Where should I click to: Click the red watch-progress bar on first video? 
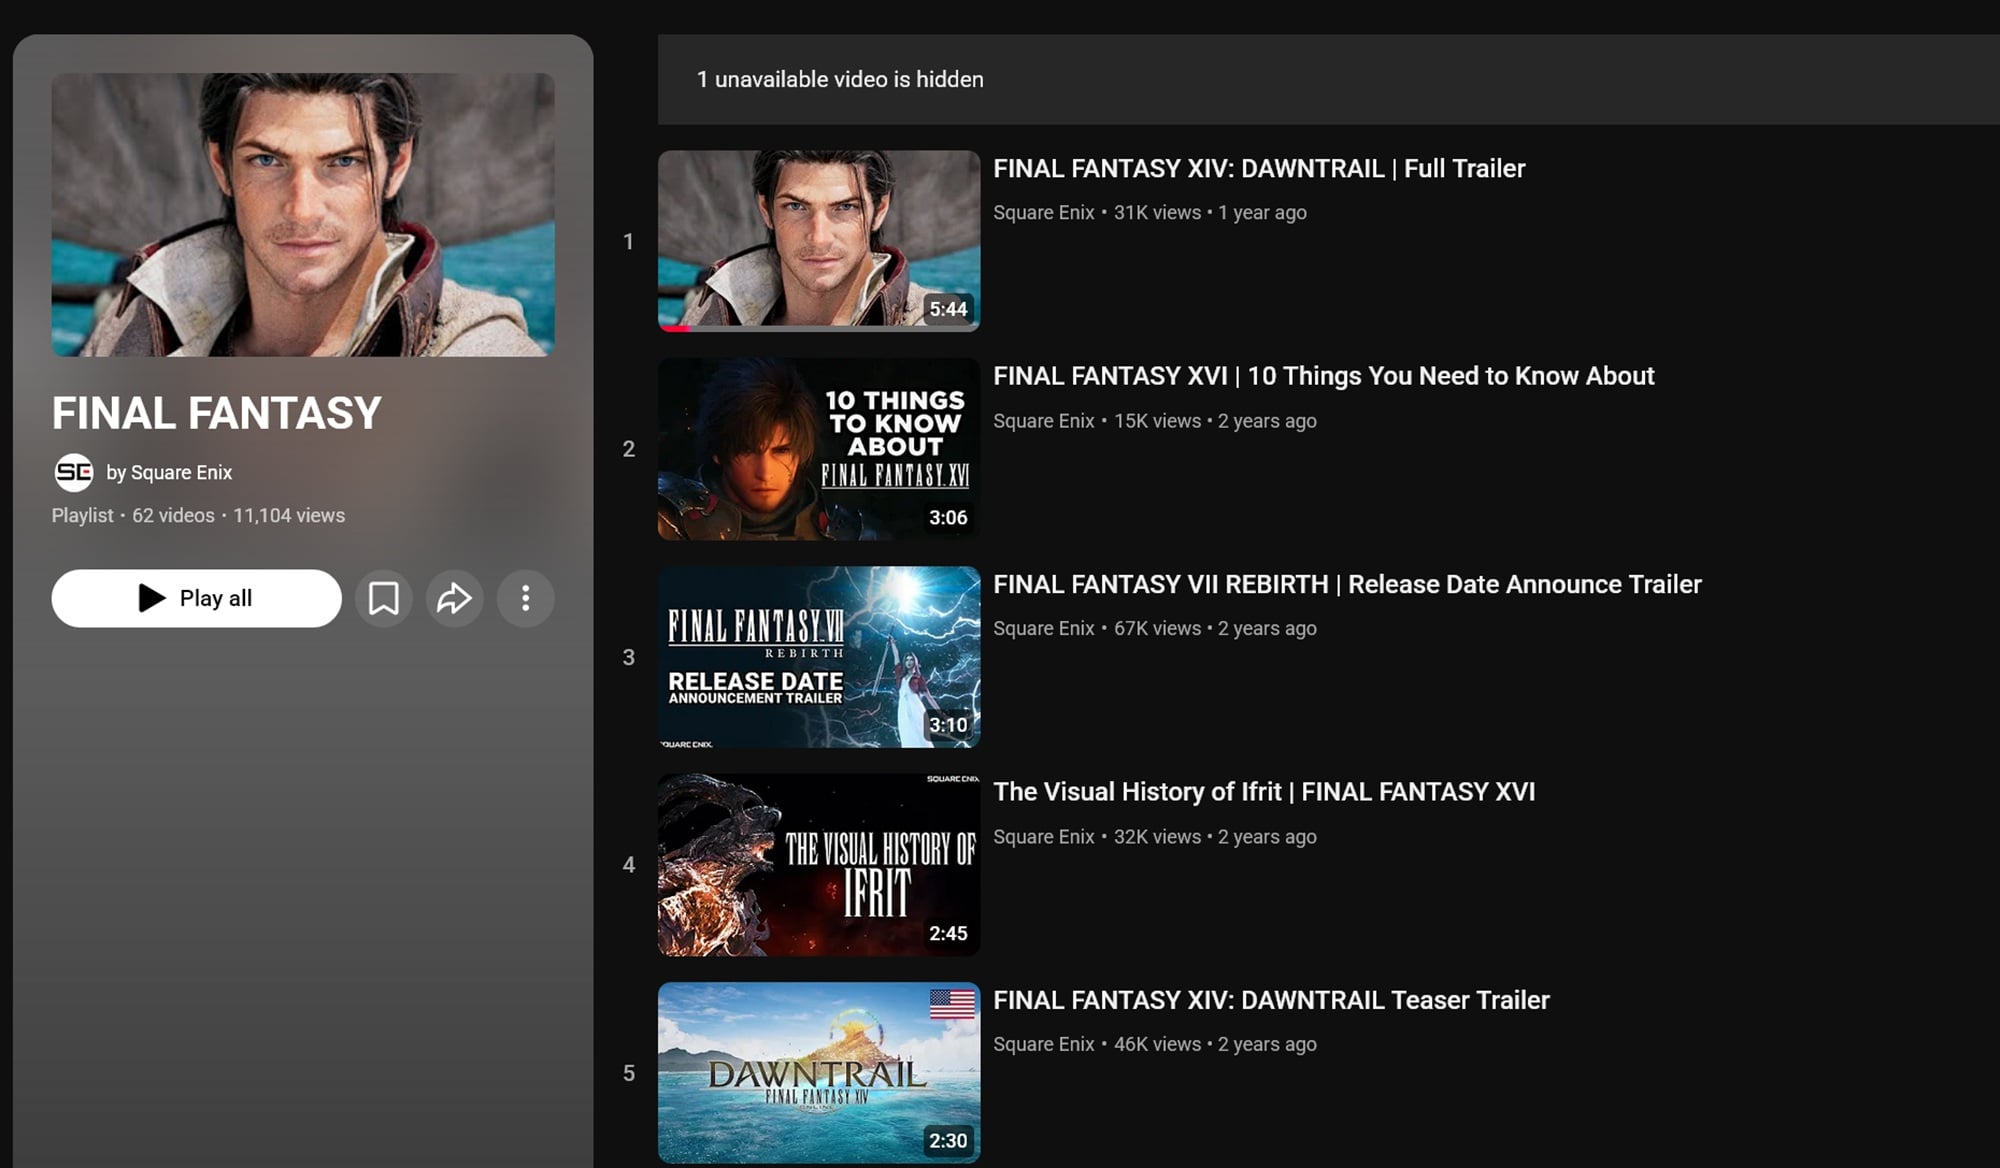(x=676, y=328)
